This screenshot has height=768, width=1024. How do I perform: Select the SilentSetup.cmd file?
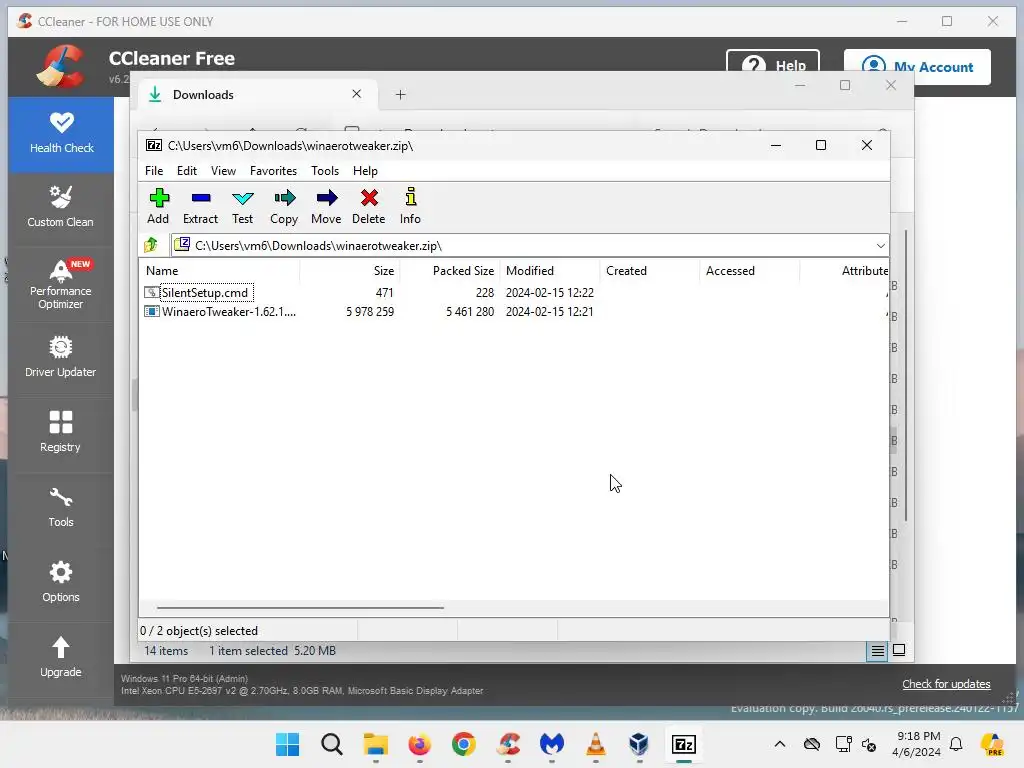pyautogui.click(x=205, y=293)
